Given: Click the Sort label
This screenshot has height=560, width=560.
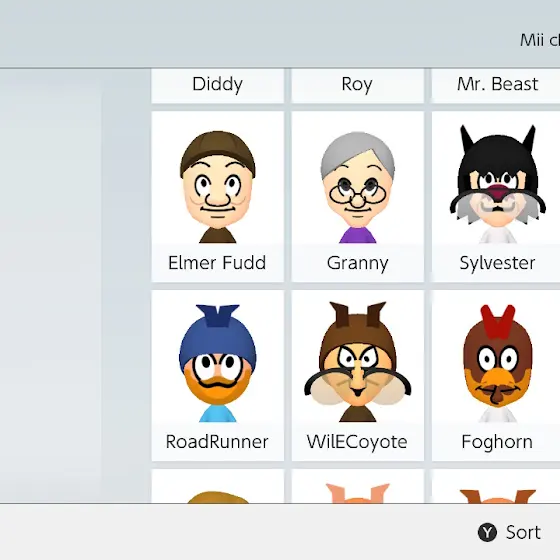Looking at the screenshot, I should (523, 532).
